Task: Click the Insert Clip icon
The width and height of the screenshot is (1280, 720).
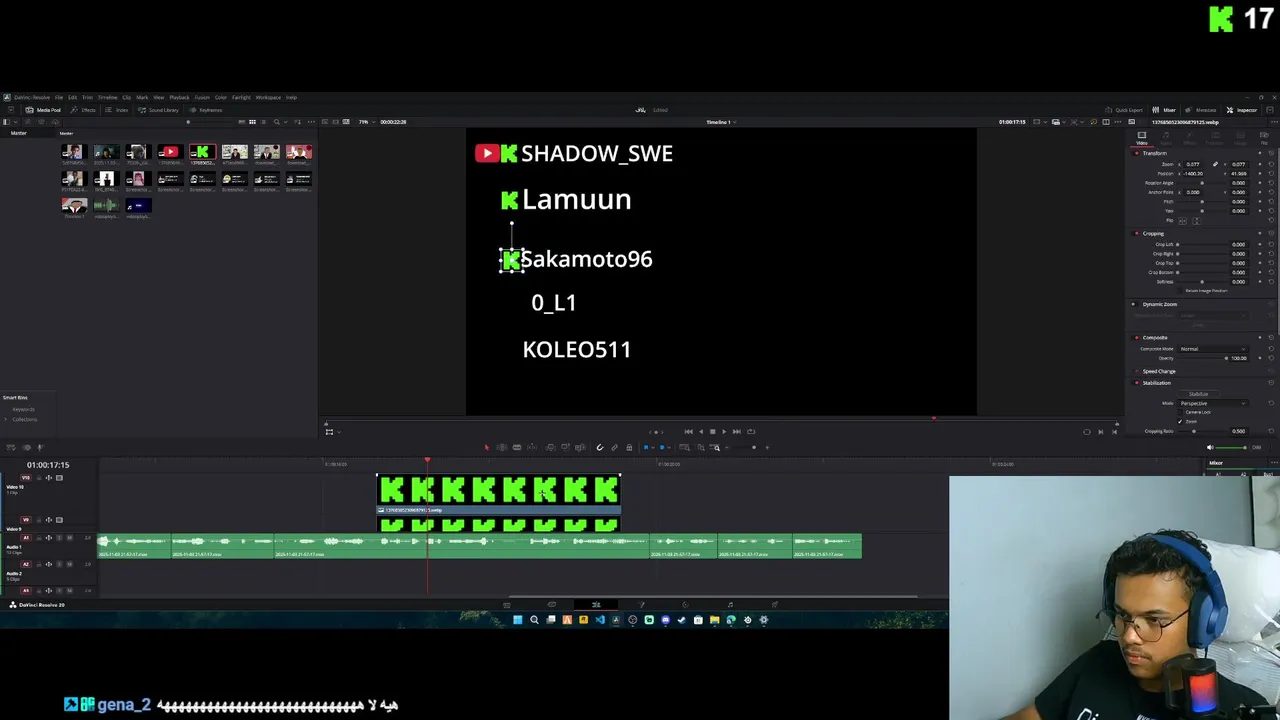Action: click(550, 447)
